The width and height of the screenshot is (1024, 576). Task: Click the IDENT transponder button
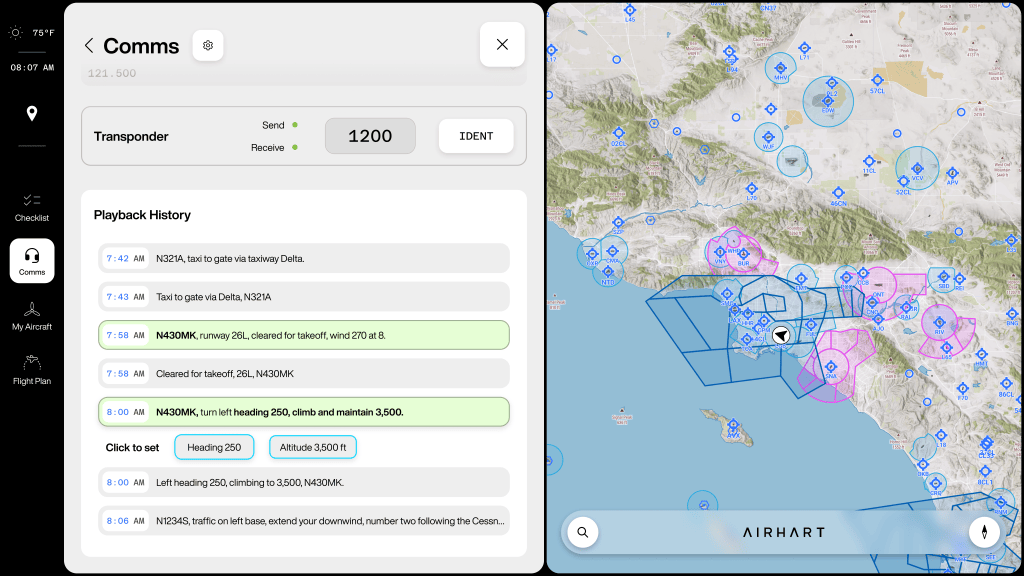[x=475, y=136]
